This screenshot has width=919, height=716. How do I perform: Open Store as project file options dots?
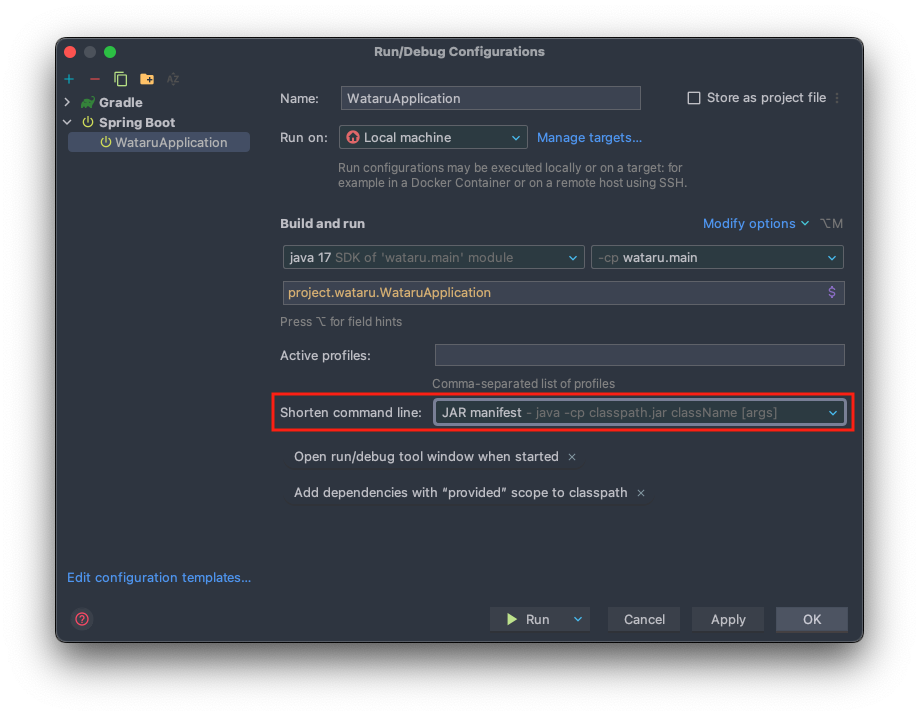(x=838, y=98)
